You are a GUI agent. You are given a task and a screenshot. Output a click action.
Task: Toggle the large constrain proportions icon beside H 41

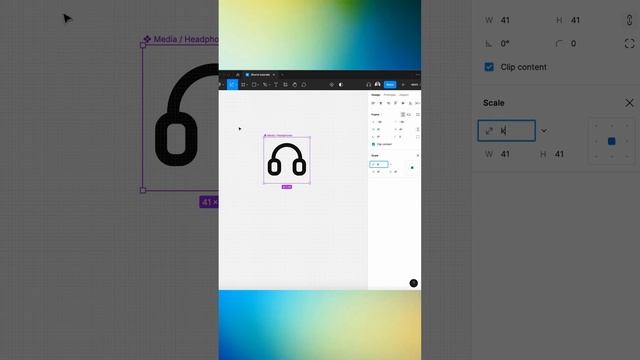click(629, 20)
